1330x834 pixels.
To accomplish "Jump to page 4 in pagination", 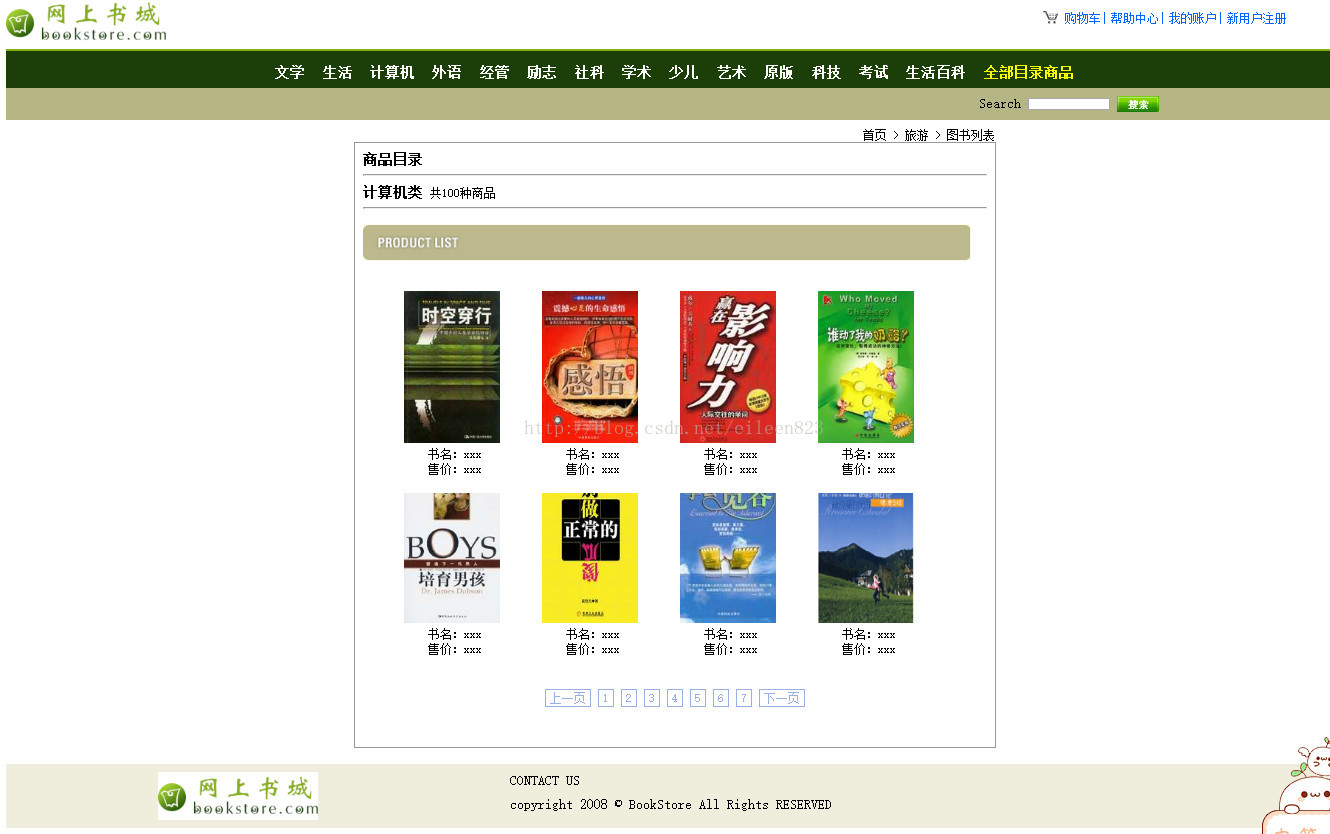I will (675, 698).
